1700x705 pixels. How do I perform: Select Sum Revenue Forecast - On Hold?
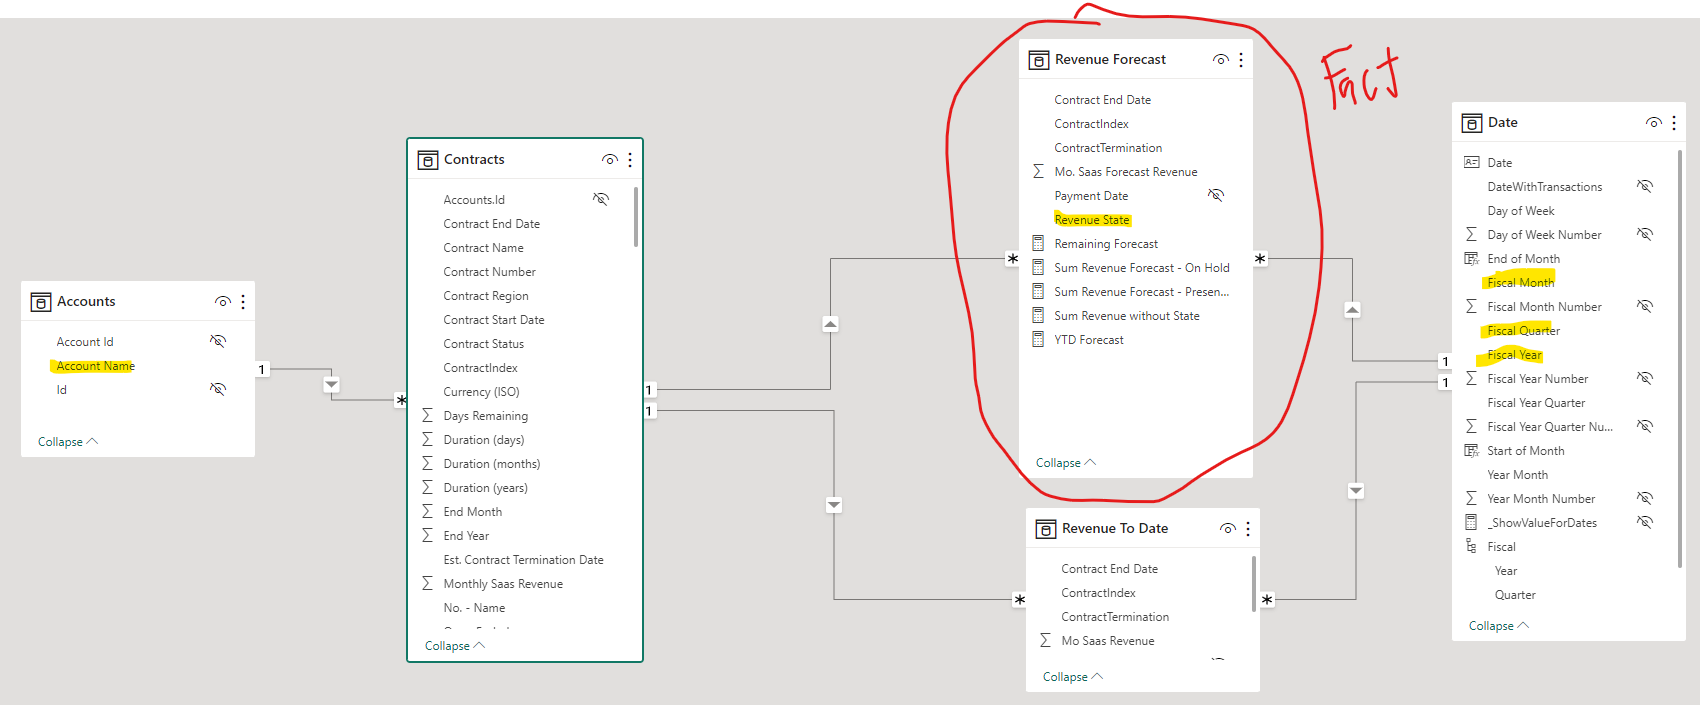pos(1142,268)
